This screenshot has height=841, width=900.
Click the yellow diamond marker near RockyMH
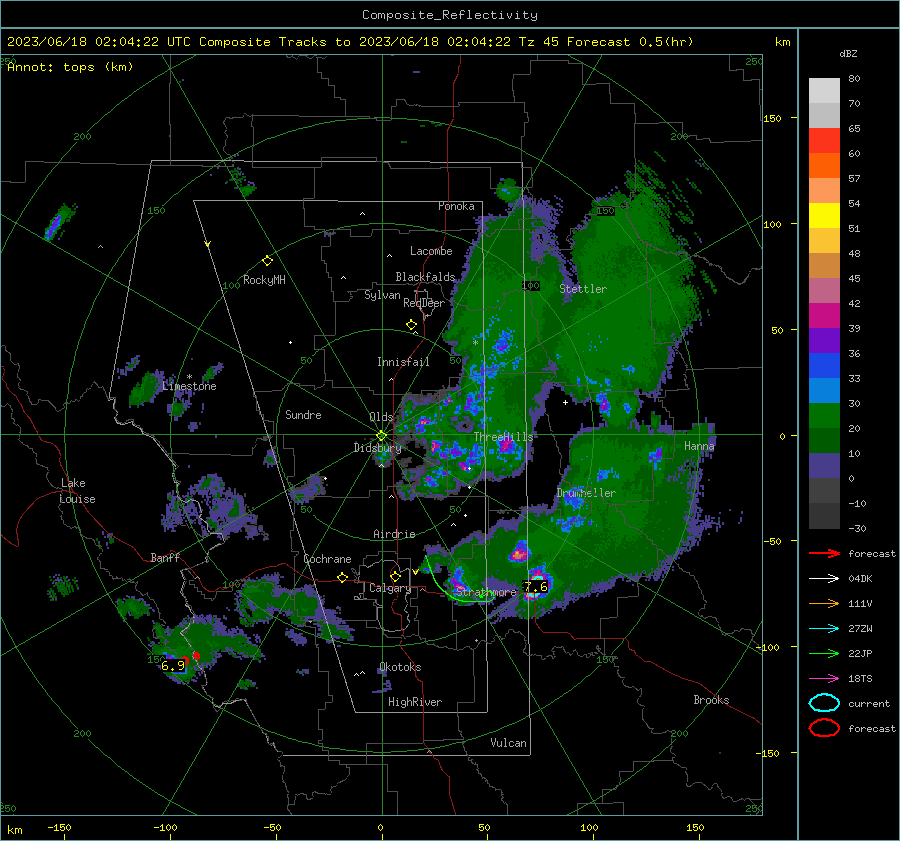coord(267,261)
